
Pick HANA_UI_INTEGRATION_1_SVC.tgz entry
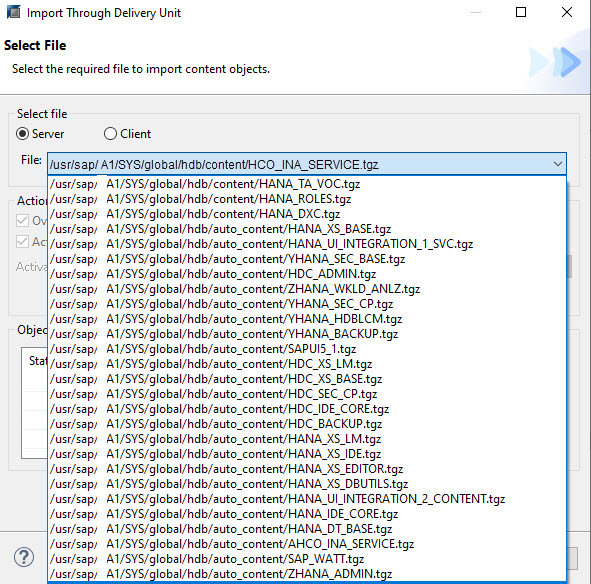pyautogui.click(x=307, y=244)
